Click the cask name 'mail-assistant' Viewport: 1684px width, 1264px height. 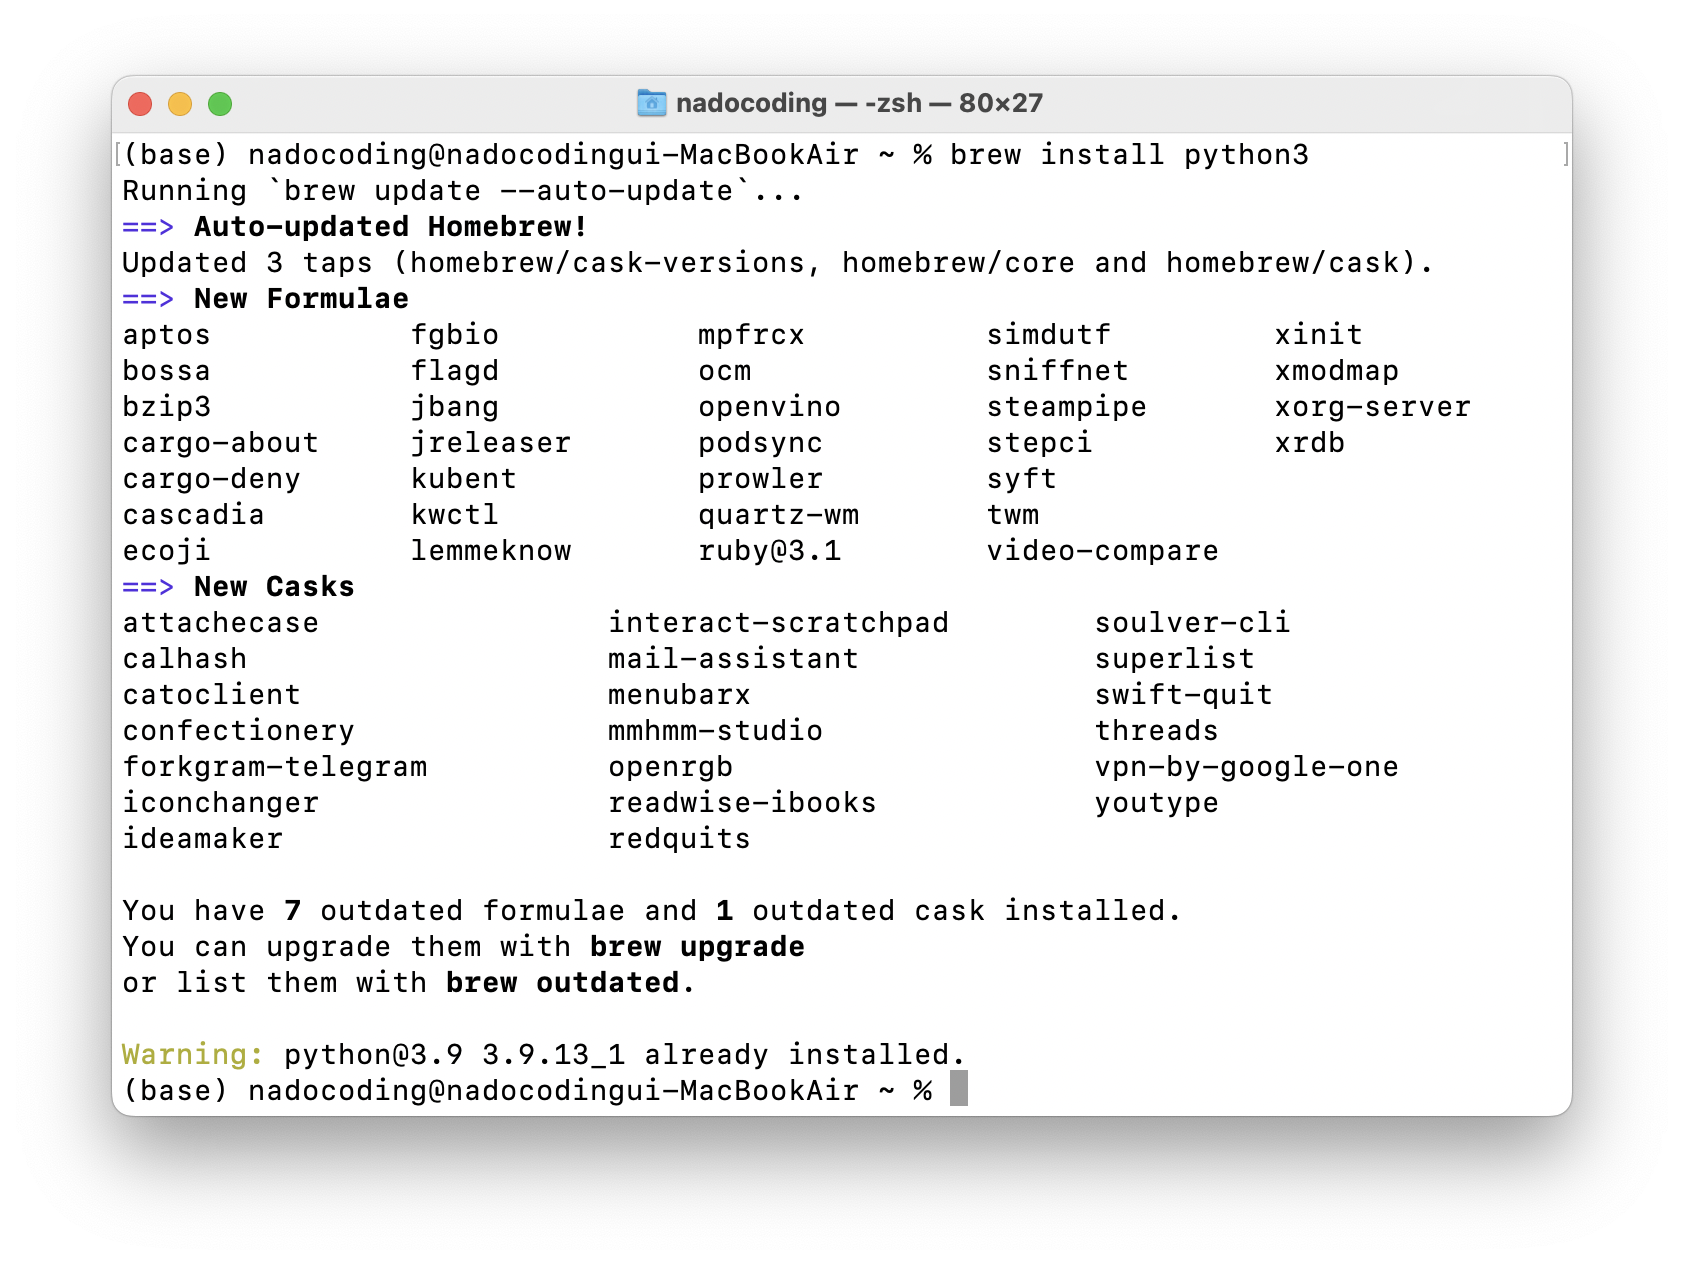point(733,659)
